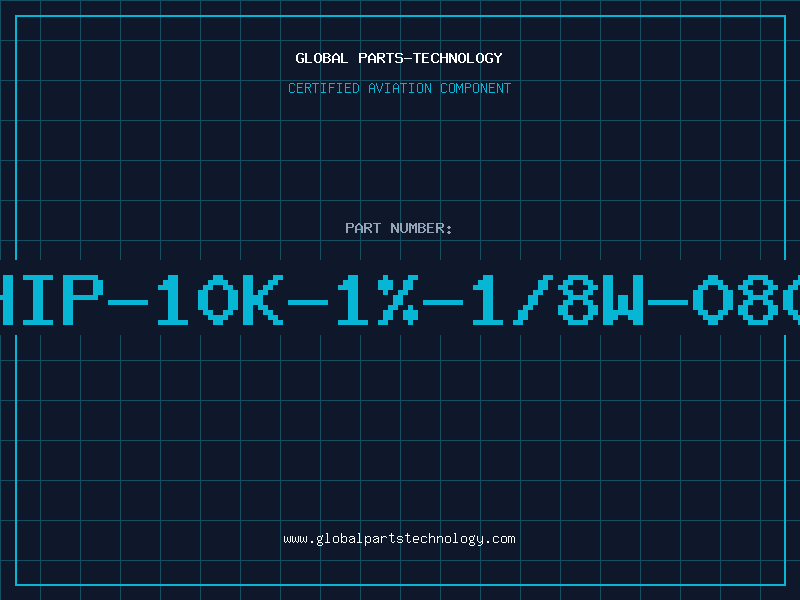Open the www.globalpartstechnology.com link
Viewport: 800px width, 600px height.
[399, 539]
